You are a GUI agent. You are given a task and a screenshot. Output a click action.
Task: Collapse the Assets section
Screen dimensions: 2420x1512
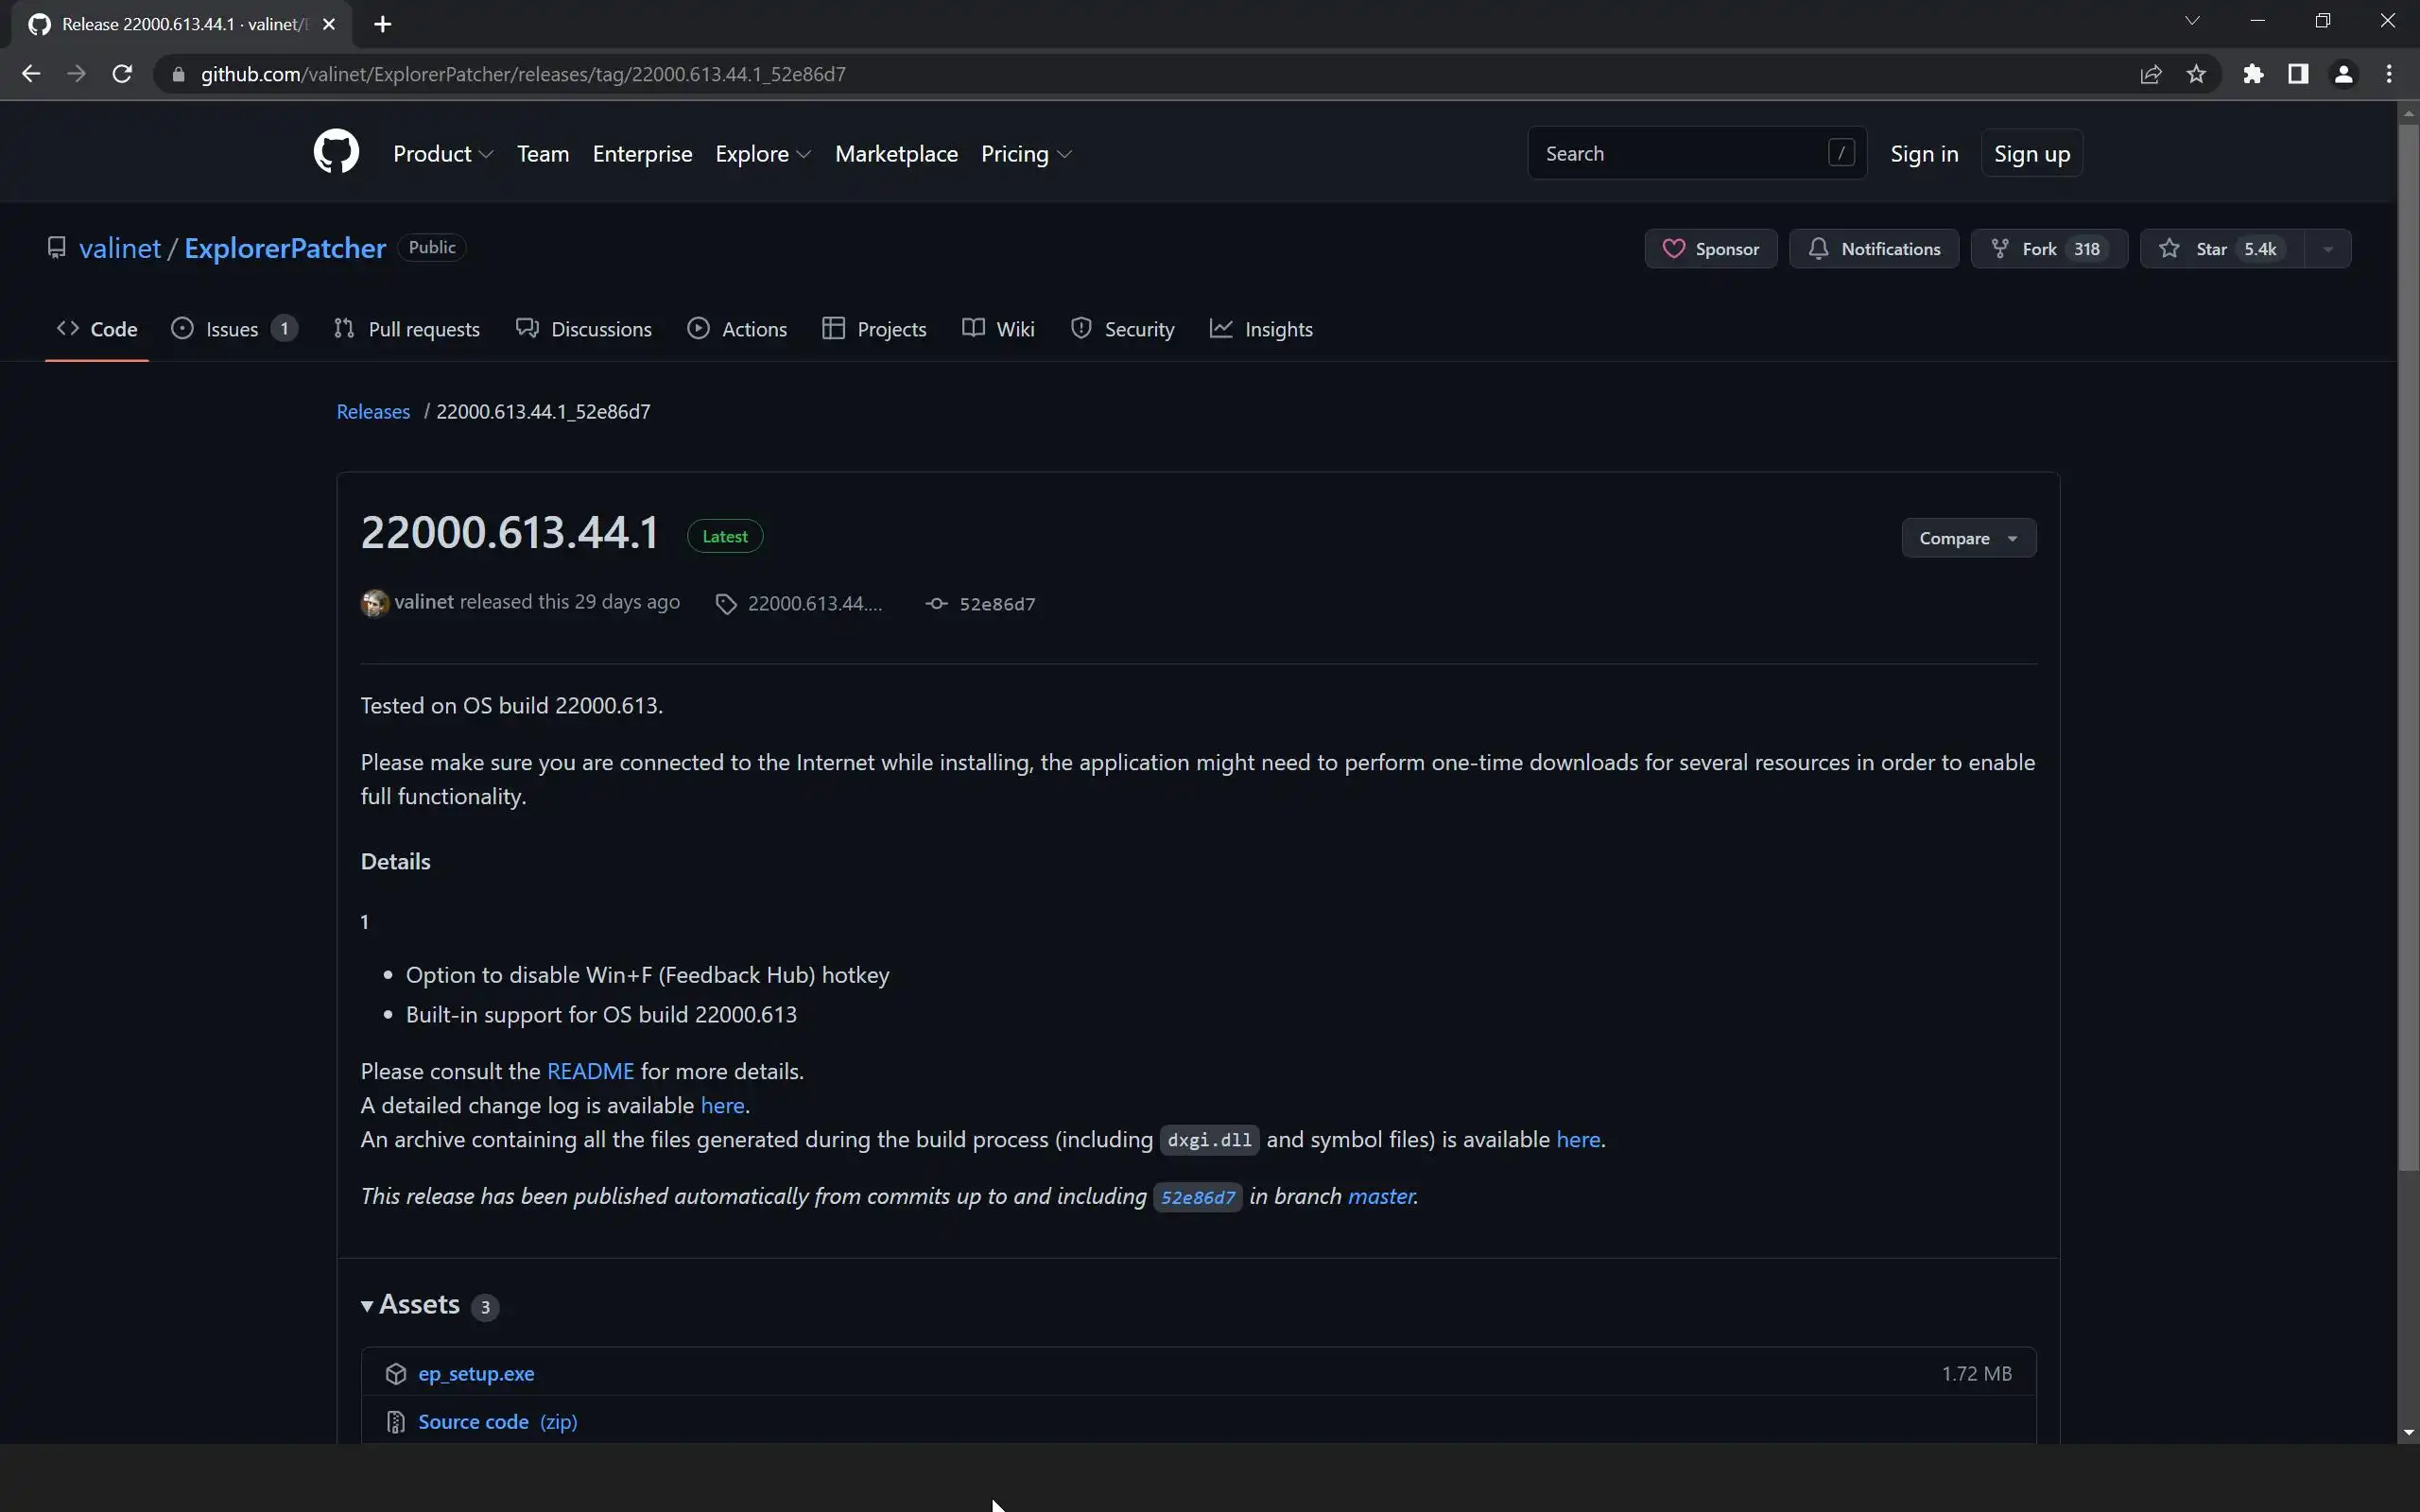411,1305
